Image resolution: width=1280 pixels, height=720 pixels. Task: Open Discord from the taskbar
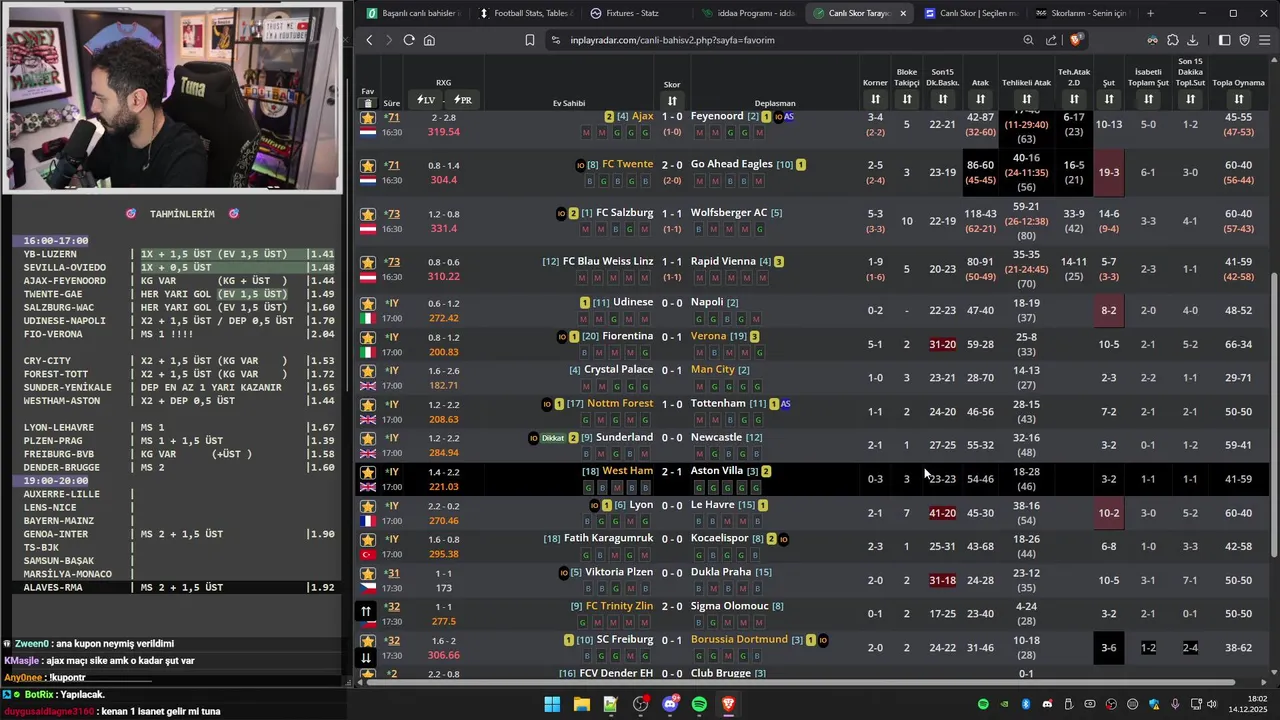pos(670,704)
